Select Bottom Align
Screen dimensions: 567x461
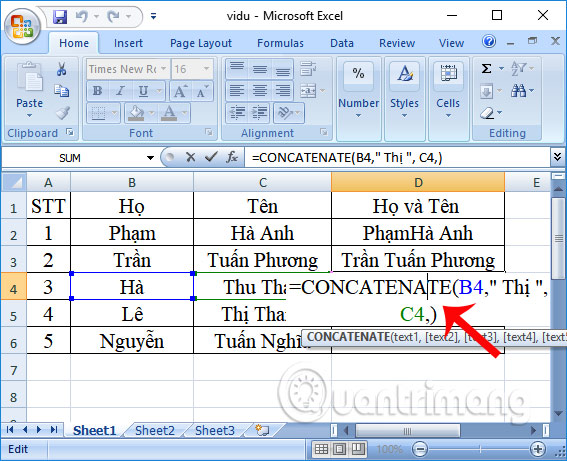(282, 68)
